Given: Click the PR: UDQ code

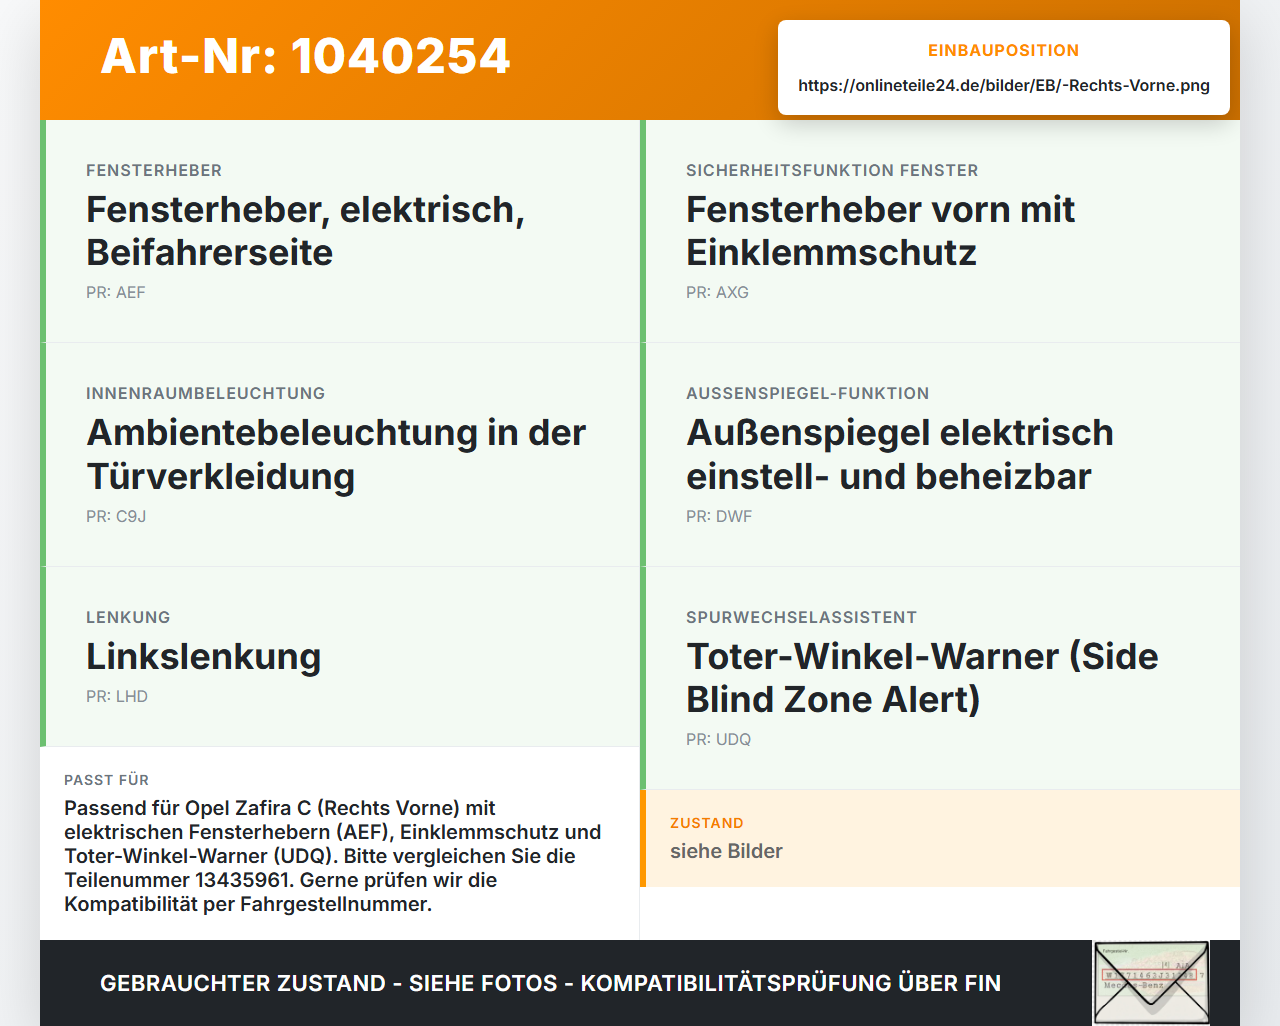Looking at the screenshot, I should coord(718,739).
